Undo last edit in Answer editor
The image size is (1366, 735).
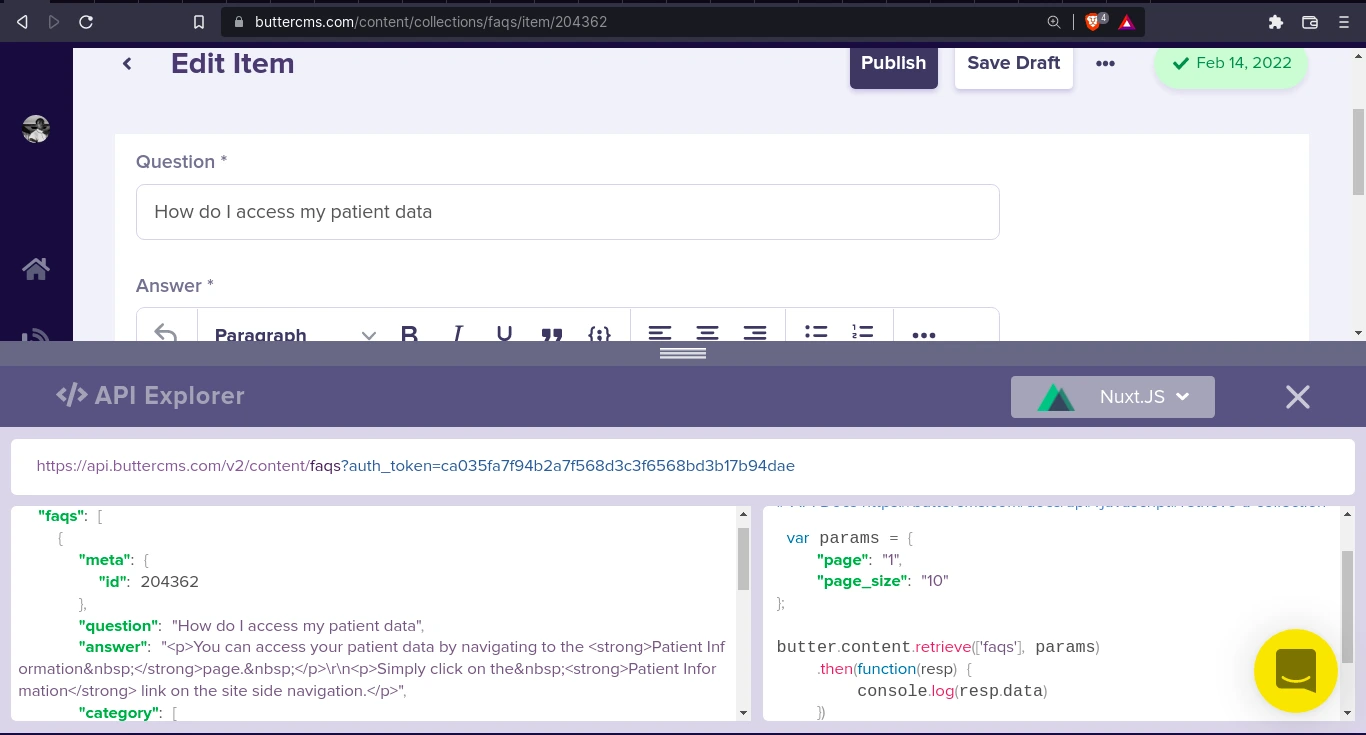coord(166,334)
